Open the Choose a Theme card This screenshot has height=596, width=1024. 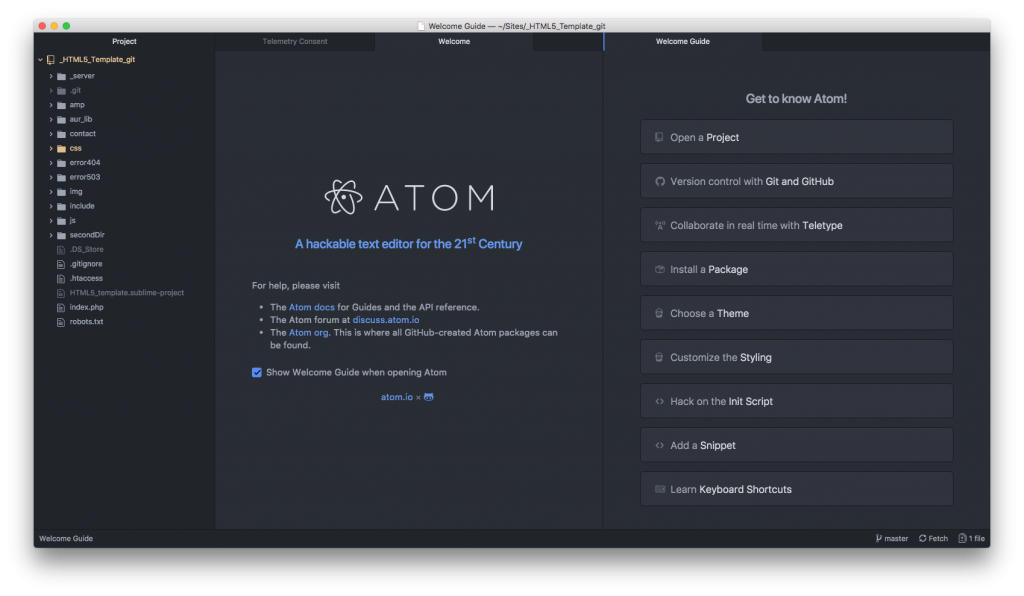pyautogui.click(x=796, y=313)
